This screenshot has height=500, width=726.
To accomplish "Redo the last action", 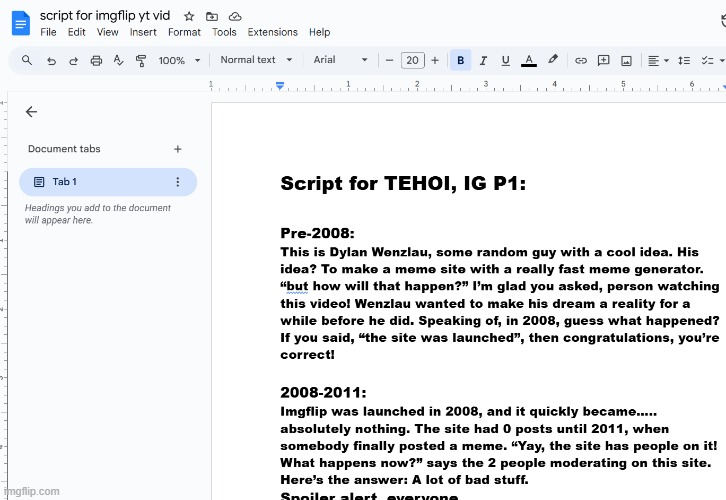I will pos(73,61).
